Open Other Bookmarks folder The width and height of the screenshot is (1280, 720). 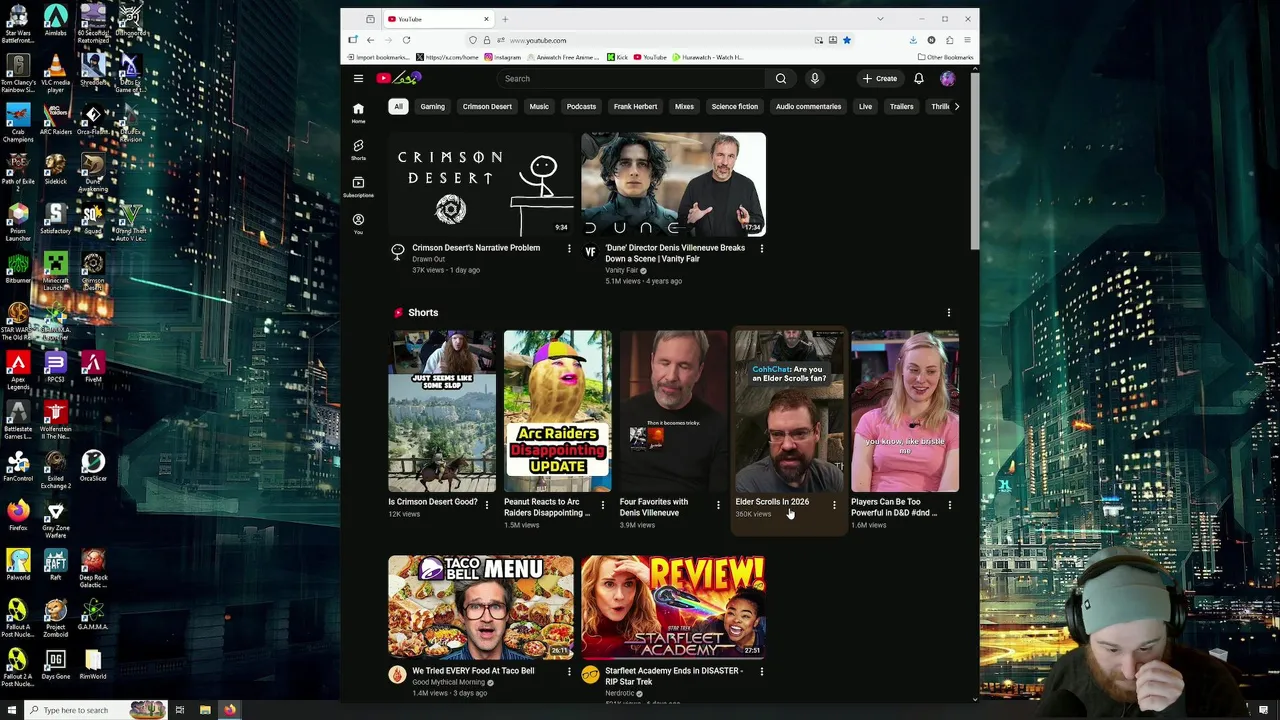pyautogui.click(x=945, y=57)
